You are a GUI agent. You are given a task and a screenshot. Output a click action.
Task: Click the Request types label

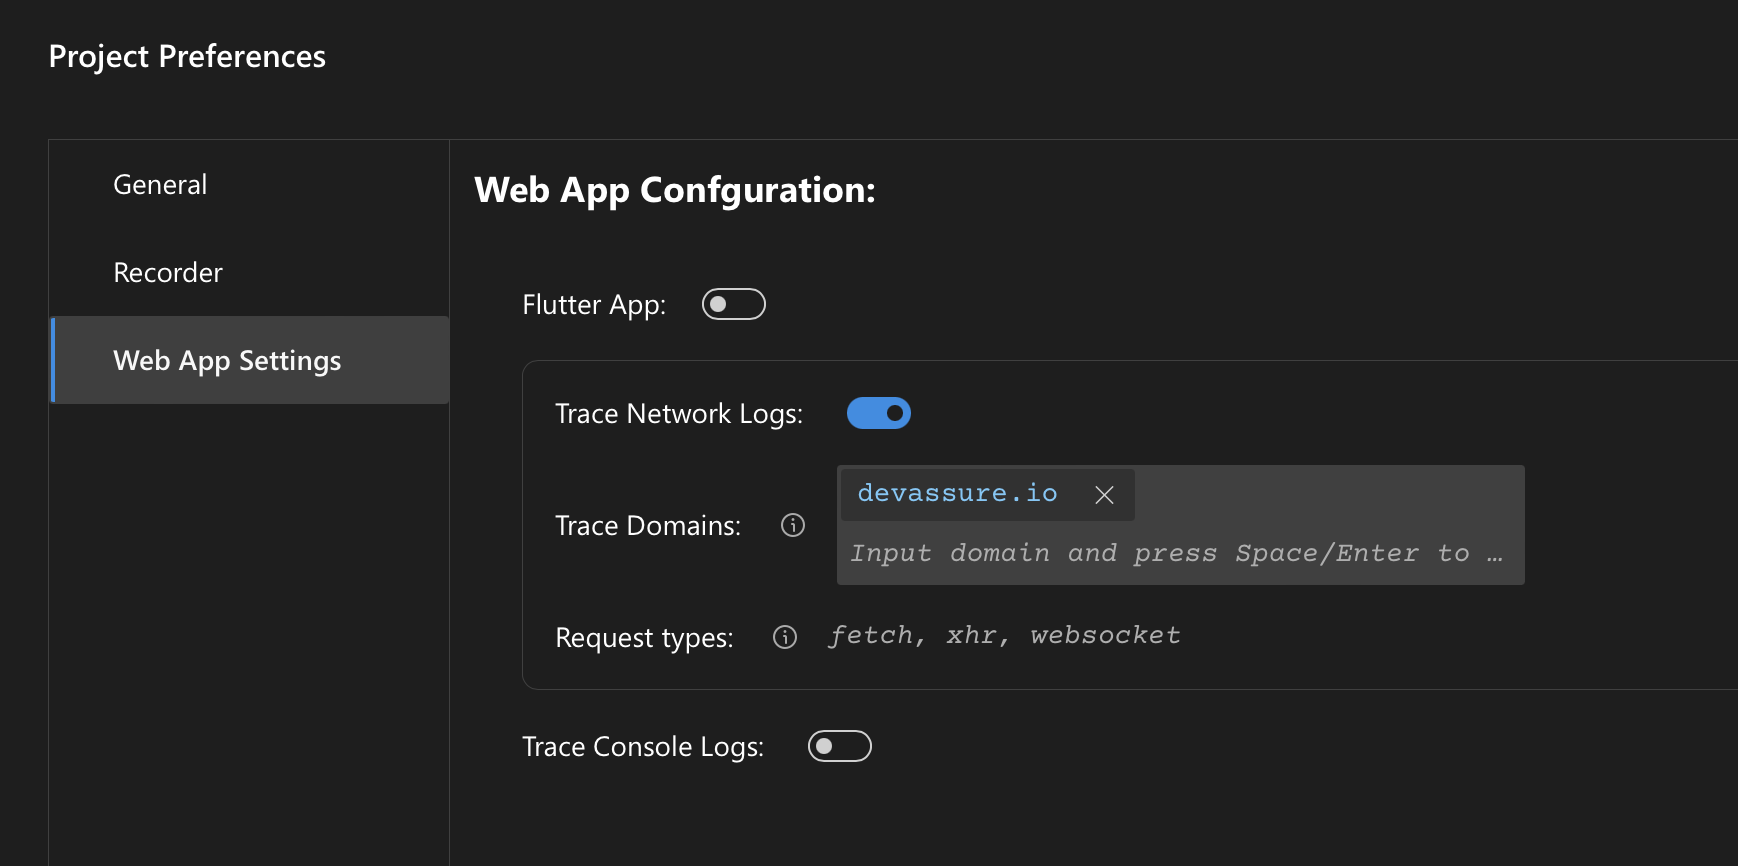tap(643, 638)
